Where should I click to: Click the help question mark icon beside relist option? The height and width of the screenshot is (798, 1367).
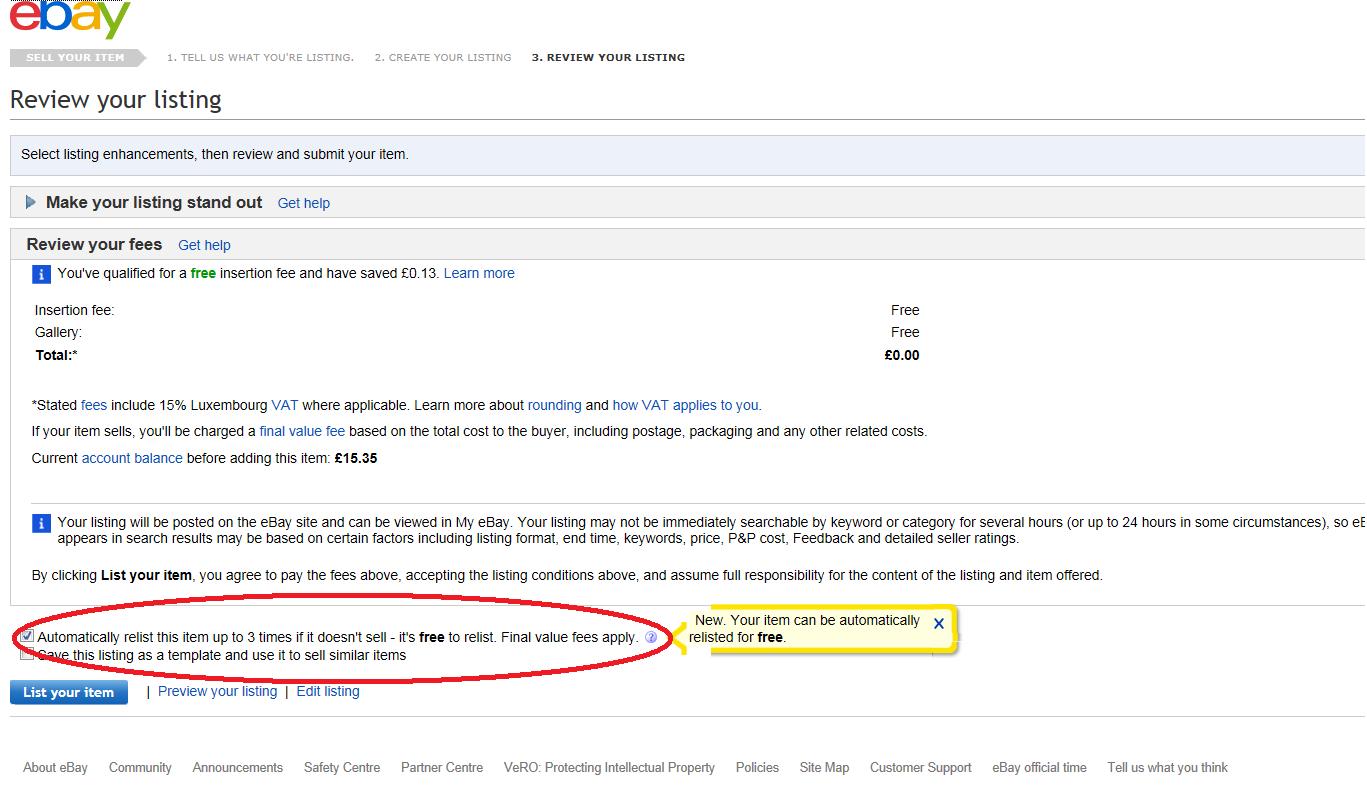point(651,637)
